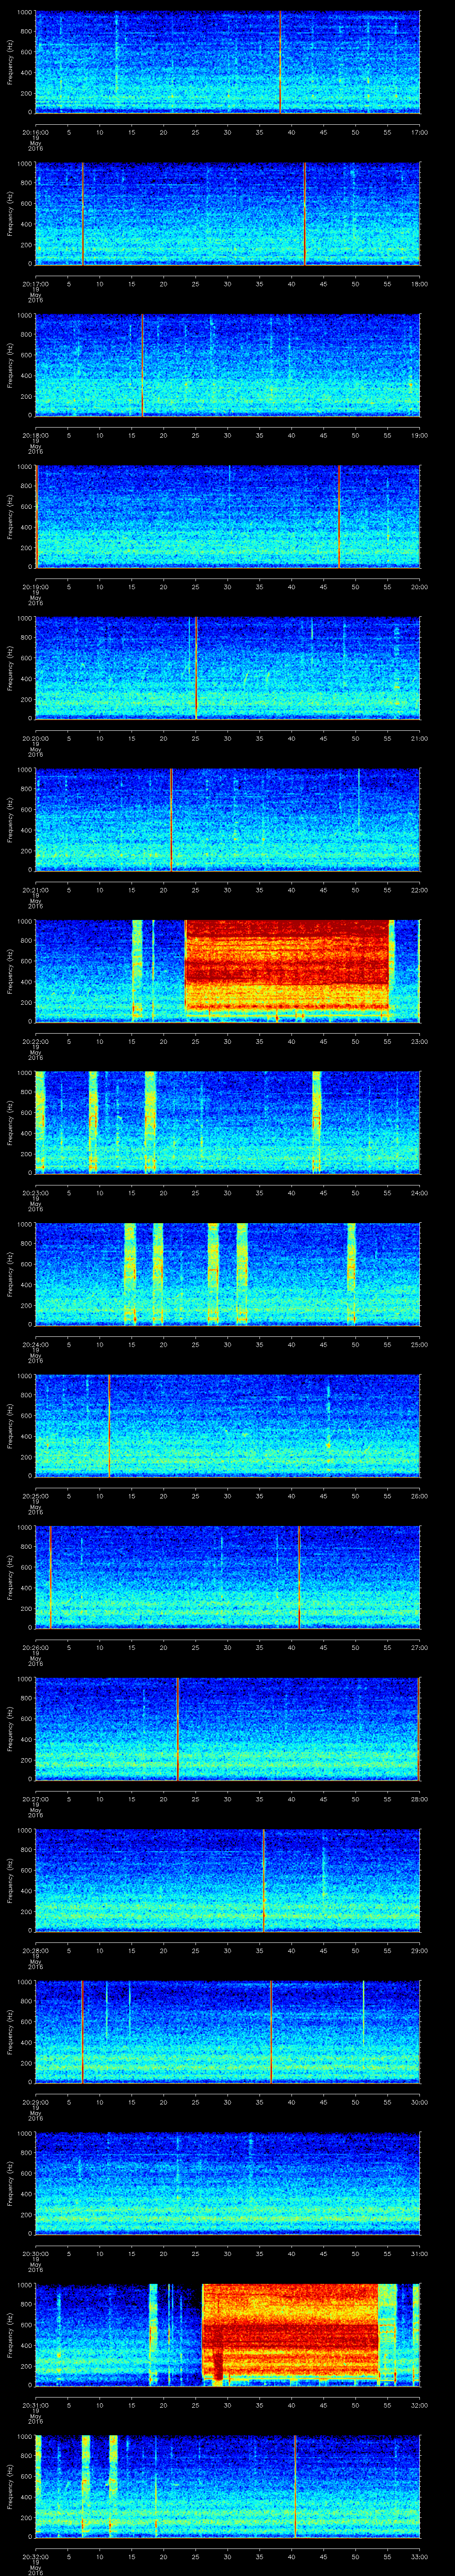Click the 33:00 end label of last panel
The height and width of the screenshot is (2576, 455).
(419, 2556)
